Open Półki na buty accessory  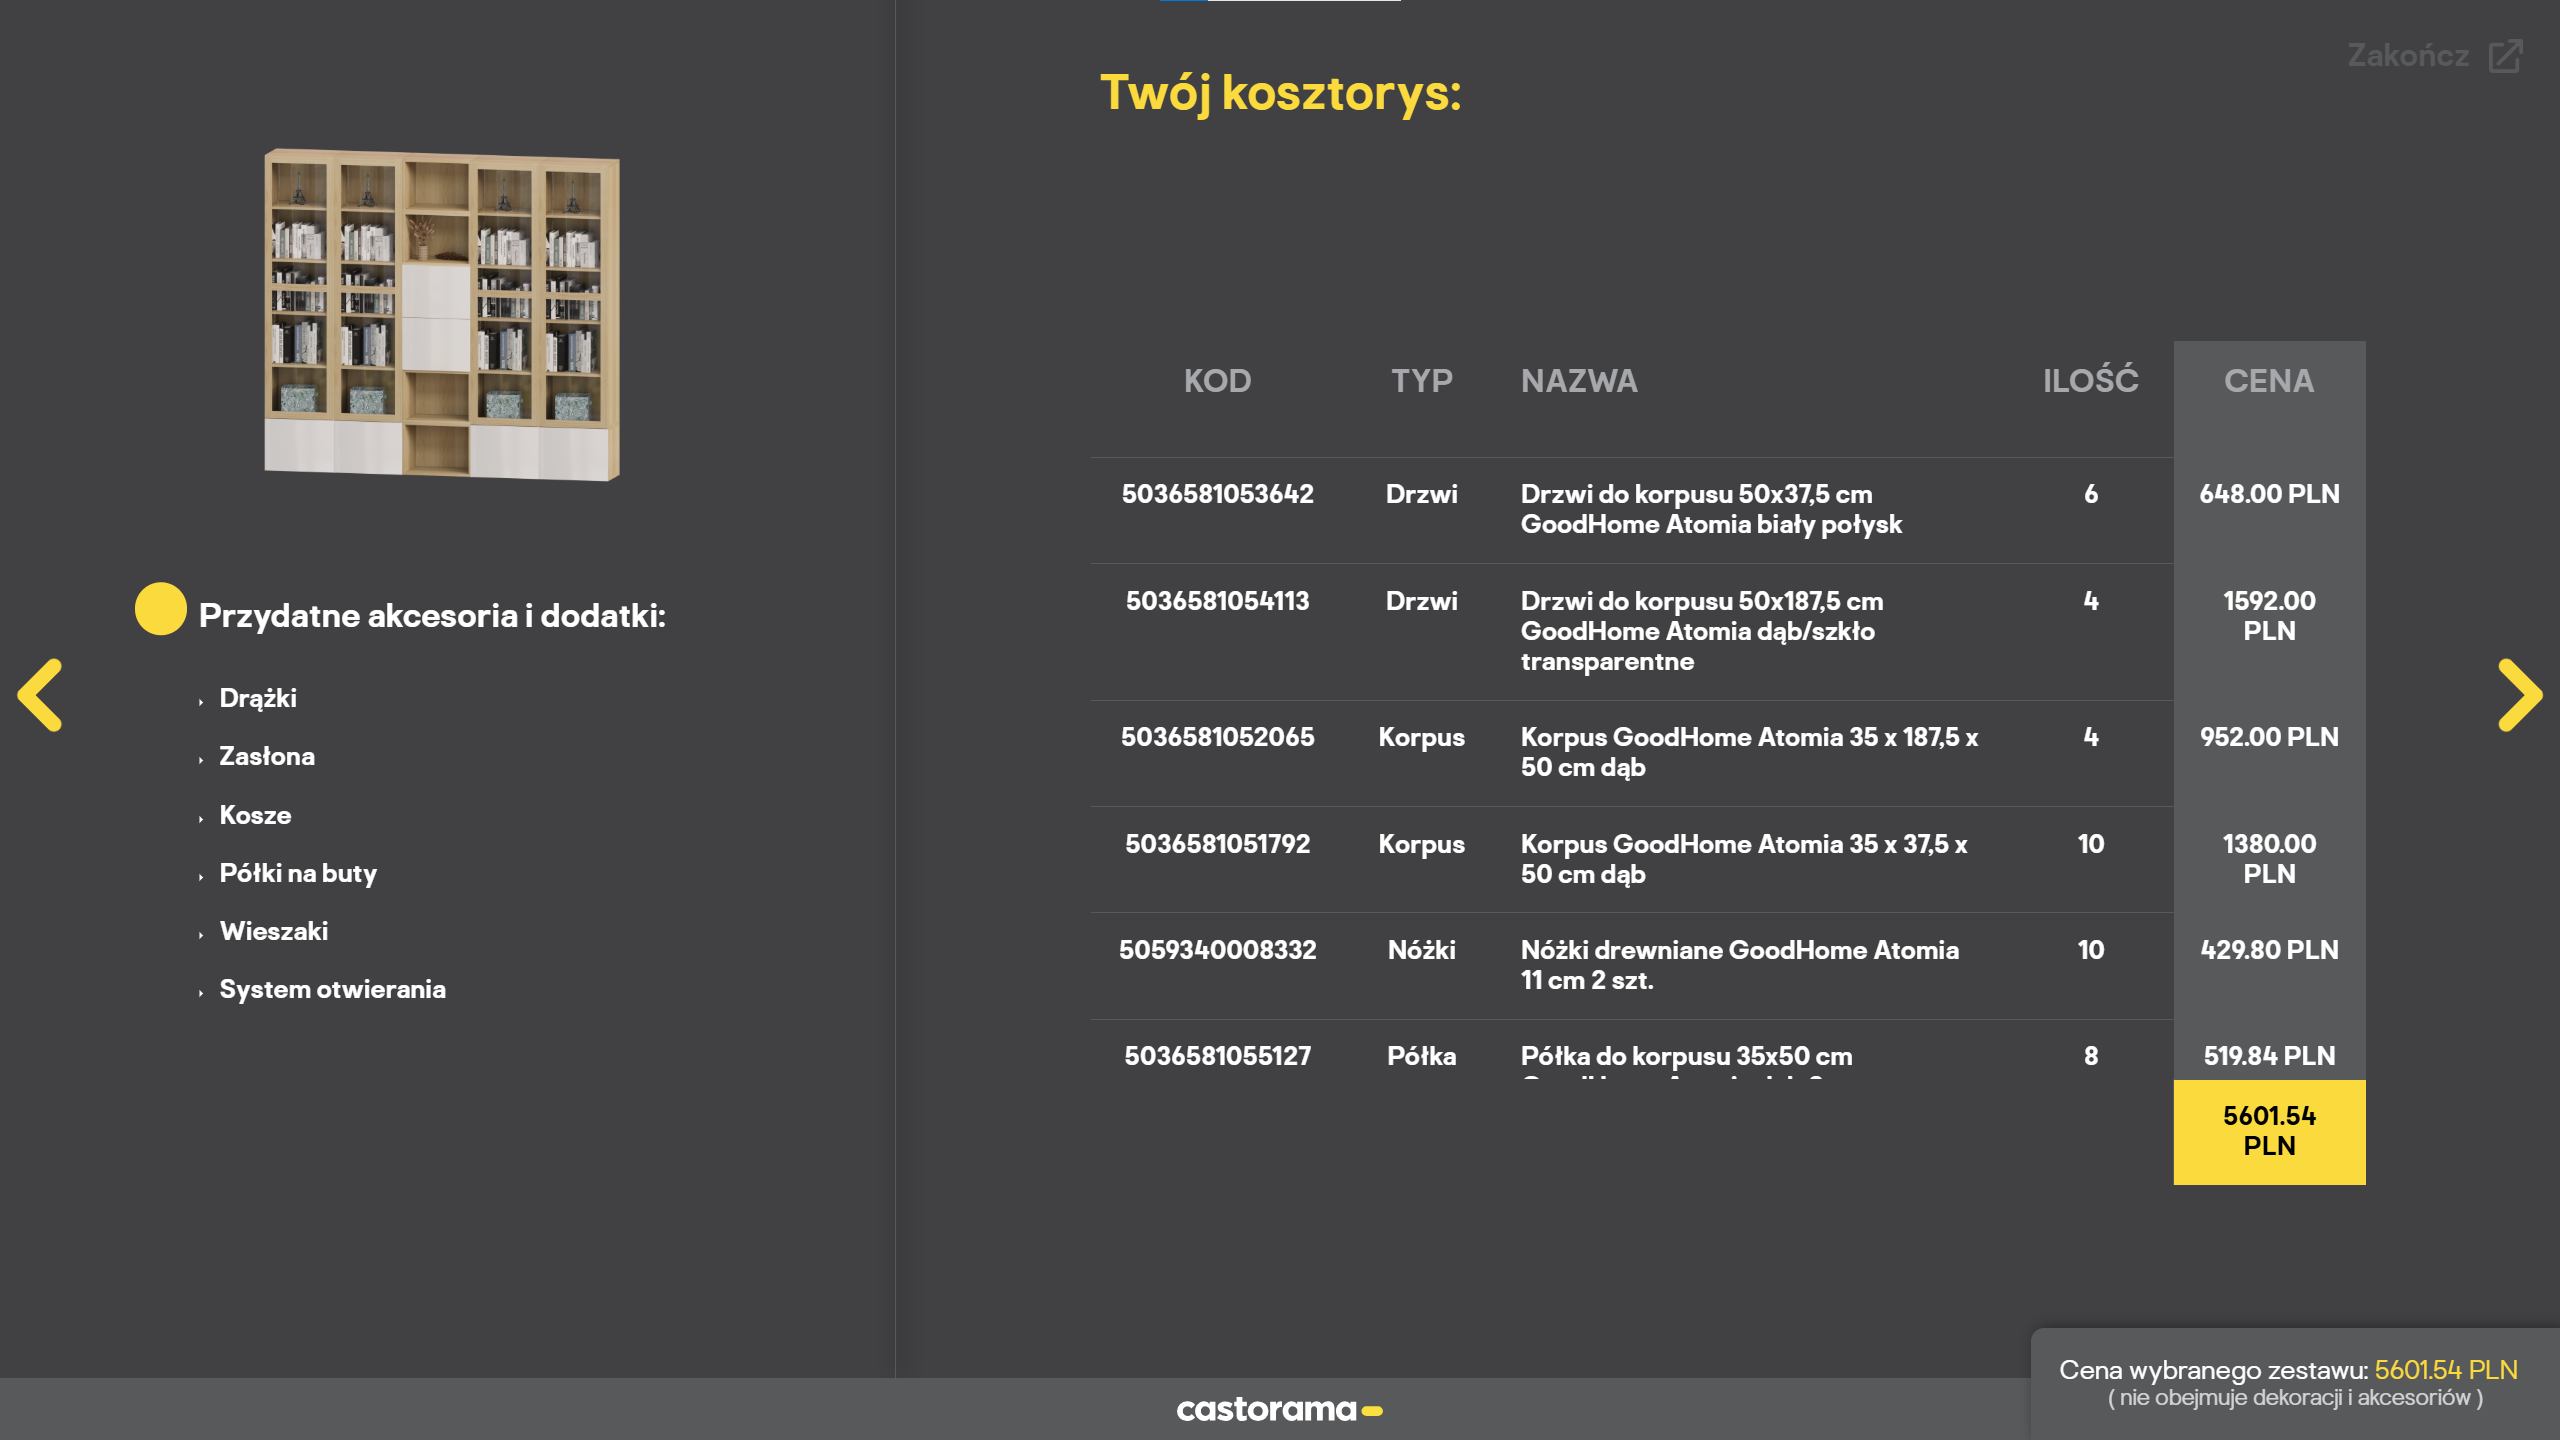298,873
